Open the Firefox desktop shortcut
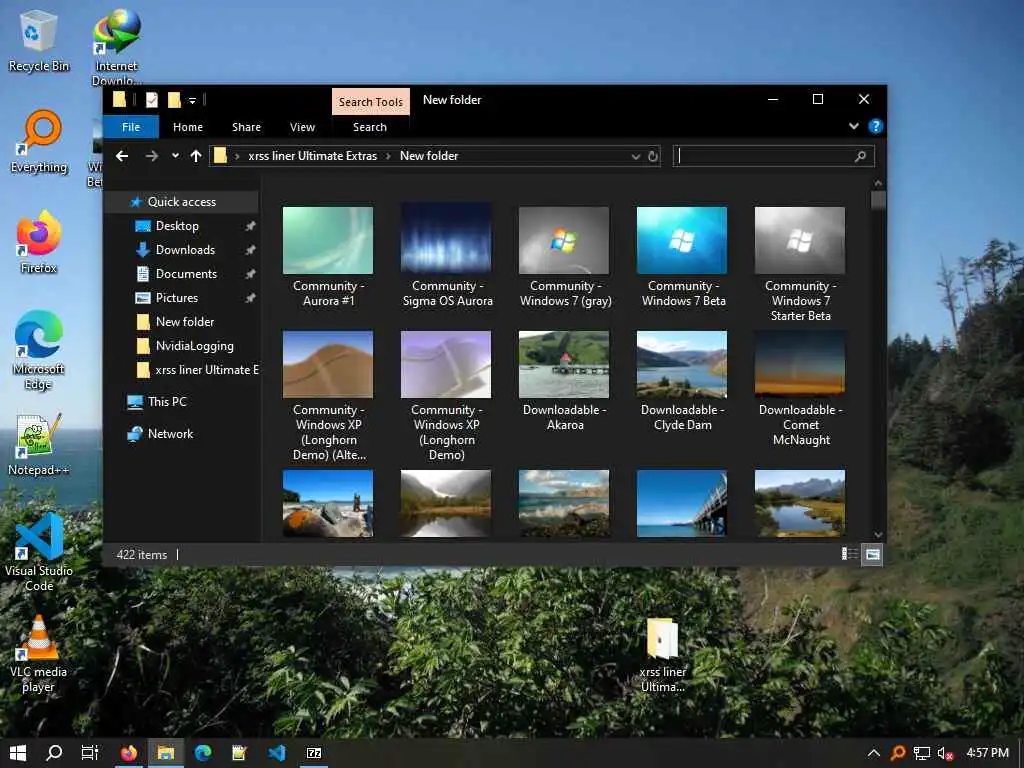The height and width of the screenshot is (768, 1024). (x=39, y=242)
